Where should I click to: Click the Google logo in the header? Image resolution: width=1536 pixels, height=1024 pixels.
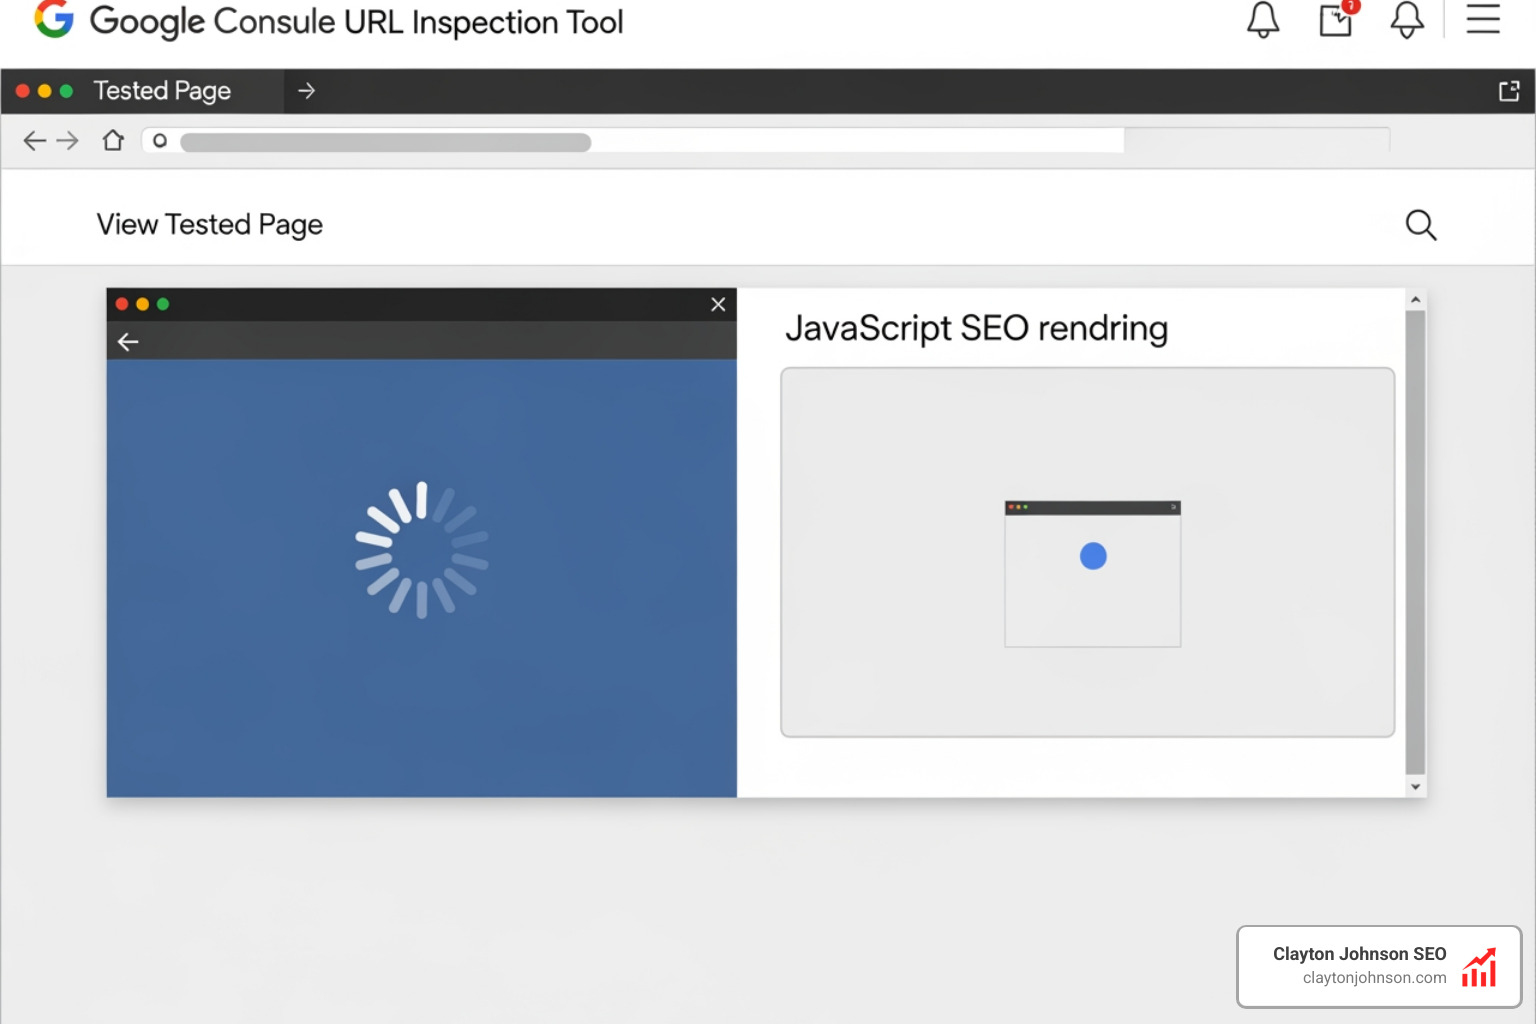[x=55, y=20]
